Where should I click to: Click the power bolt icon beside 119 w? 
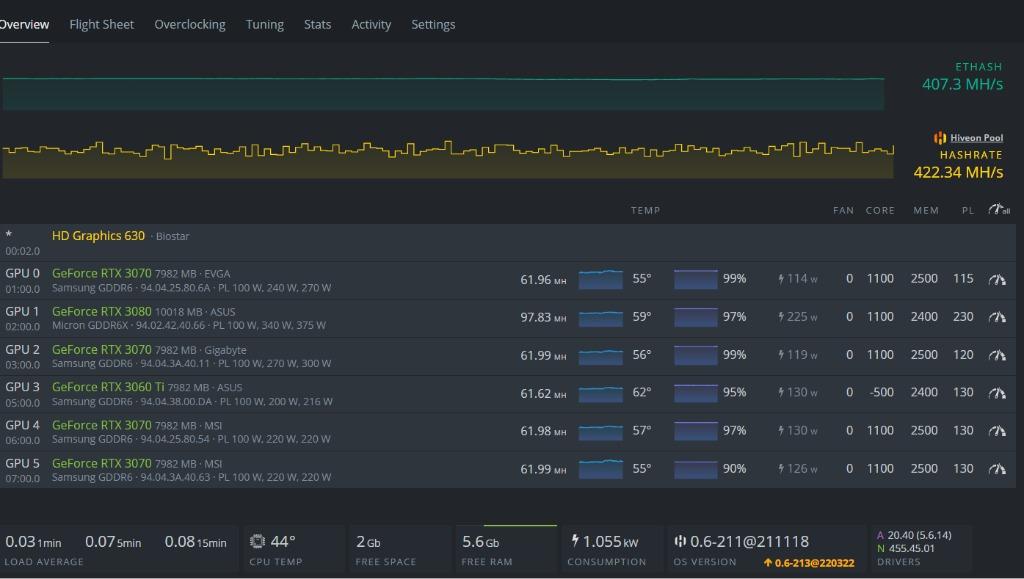click(x=781, y=354)
